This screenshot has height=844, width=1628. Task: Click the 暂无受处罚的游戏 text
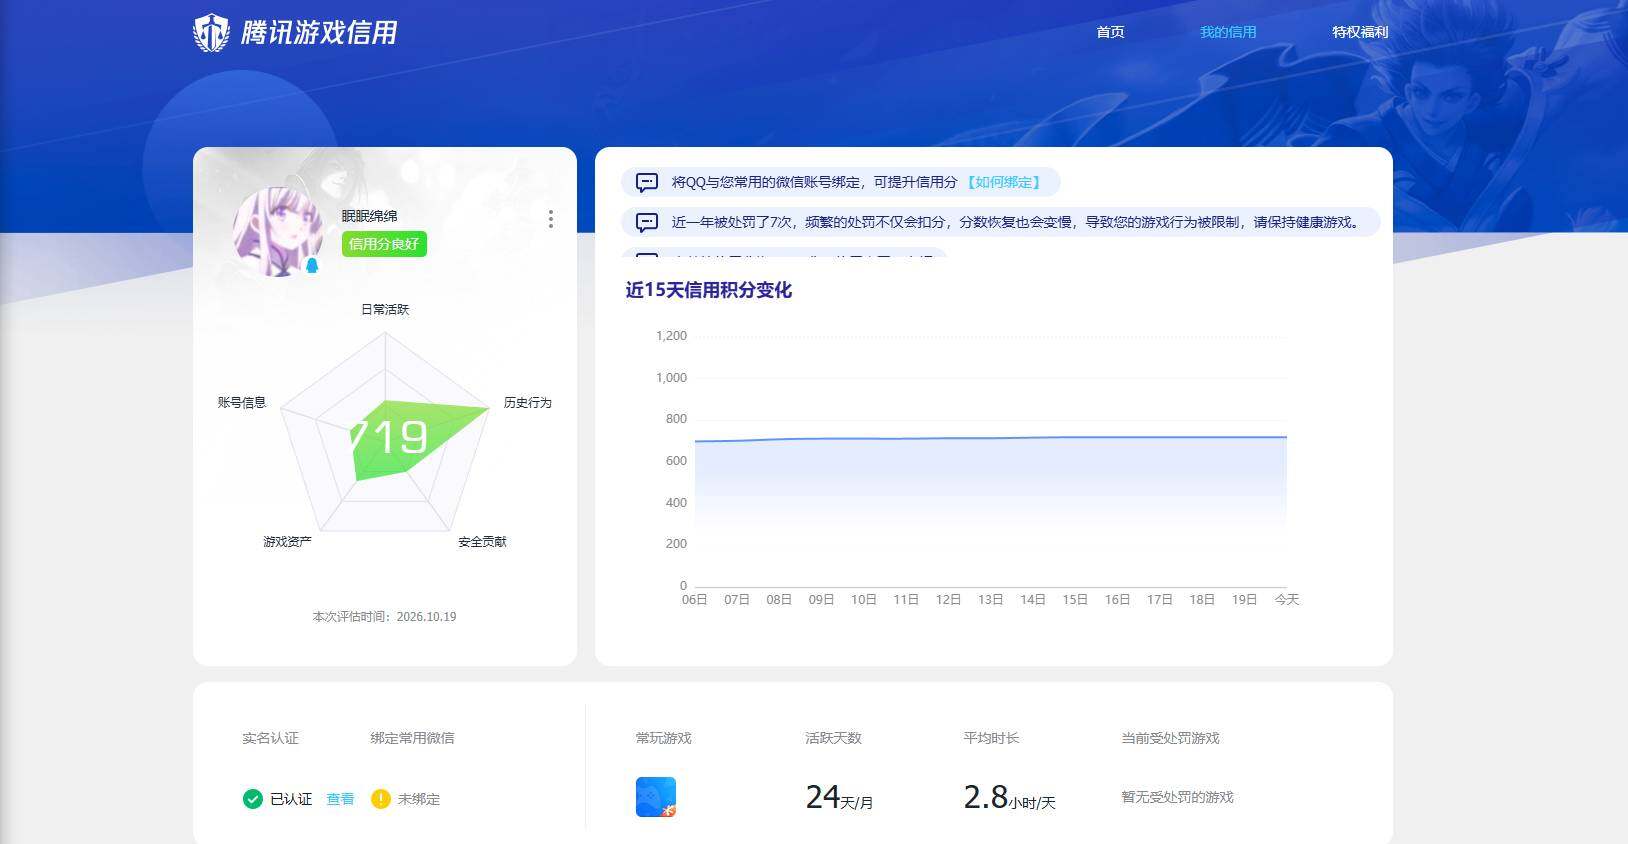[x=1177, y=797]
